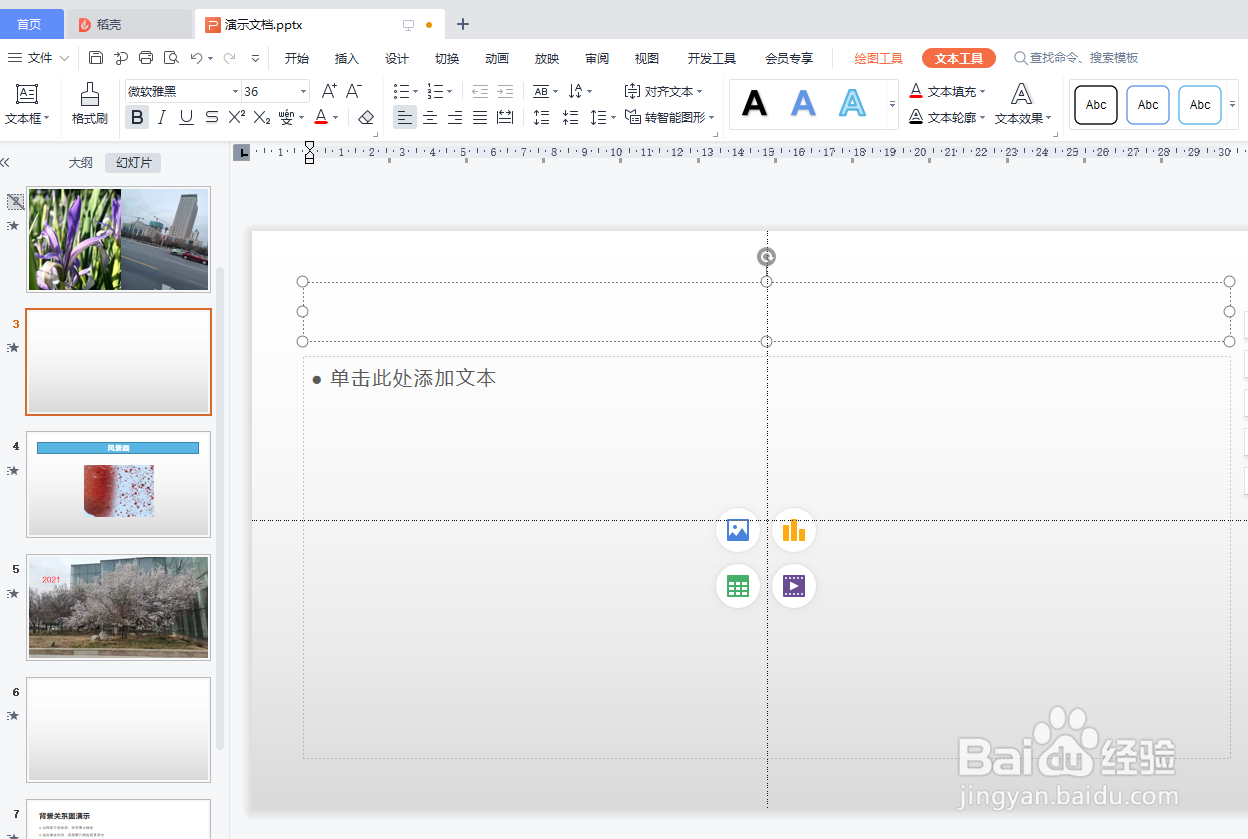Viewport: 1248px width, 839px height.
Task: Toggle left text alignment
Action: 404,117
